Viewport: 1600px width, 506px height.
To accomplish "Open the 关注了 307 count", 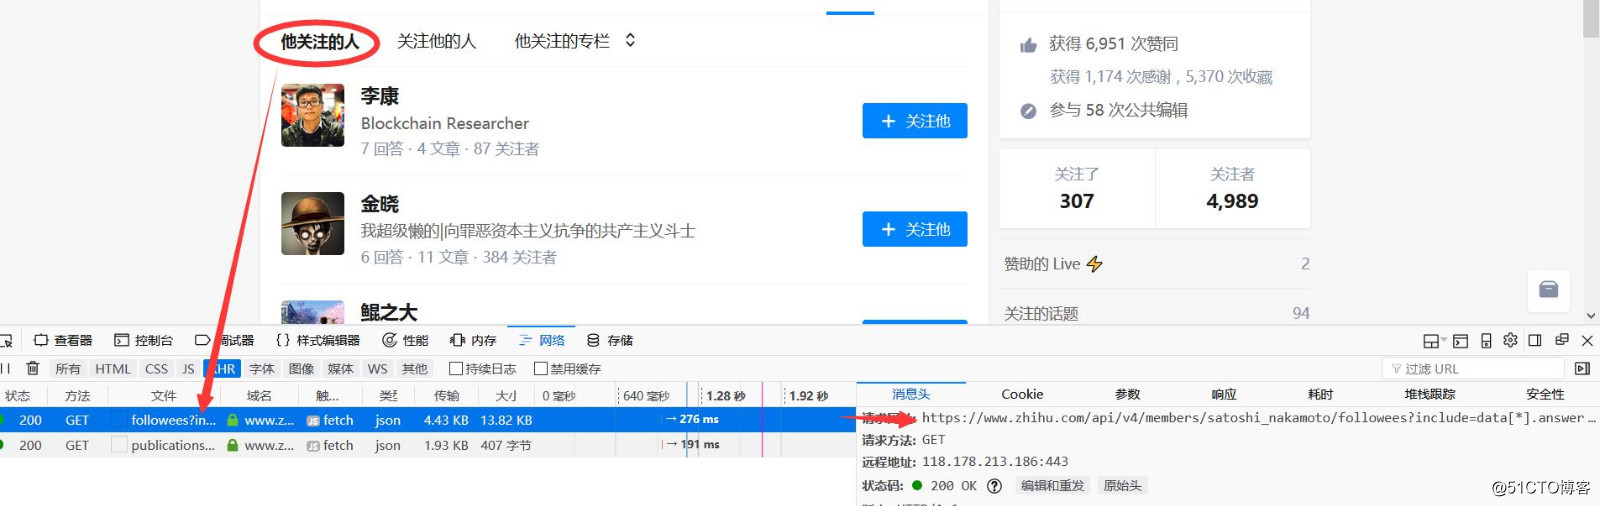I will pyautogui.click(x=1077, y=188).
